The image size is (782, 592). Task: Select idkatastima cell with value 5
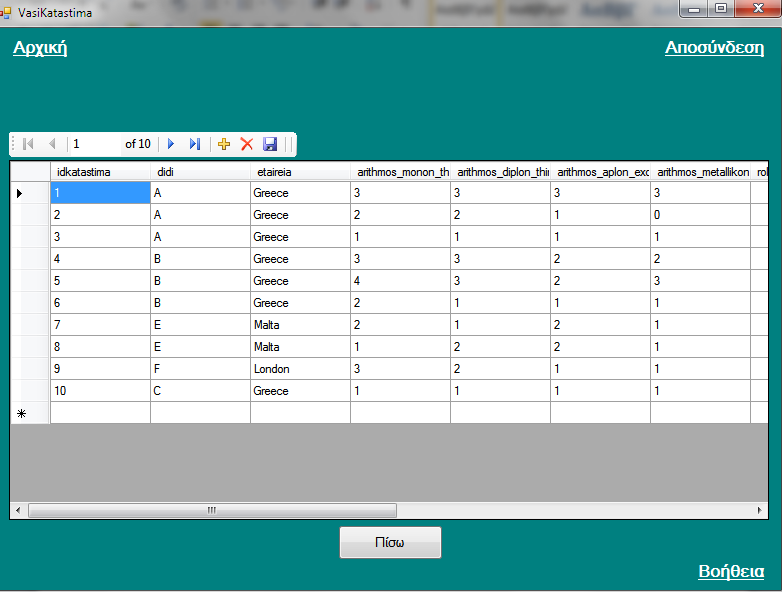100,281
